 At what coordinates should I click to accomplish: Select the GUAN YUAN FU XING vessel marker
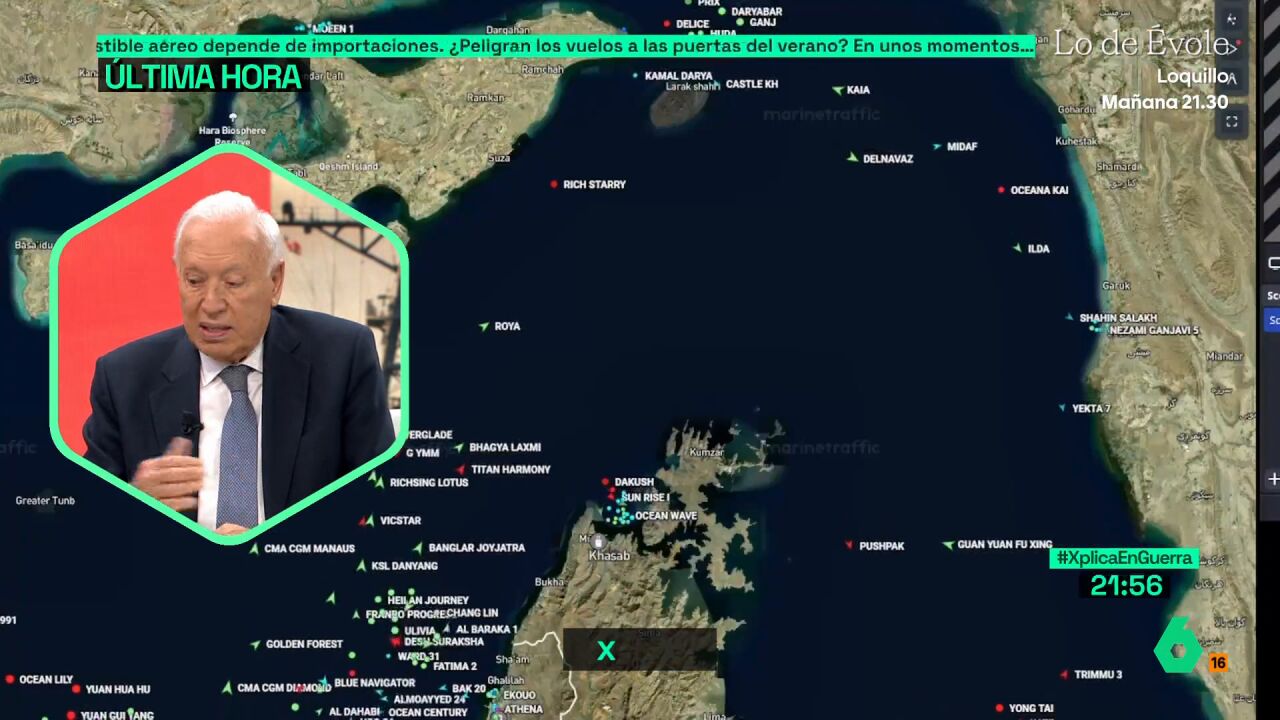[x=947, y=545]
